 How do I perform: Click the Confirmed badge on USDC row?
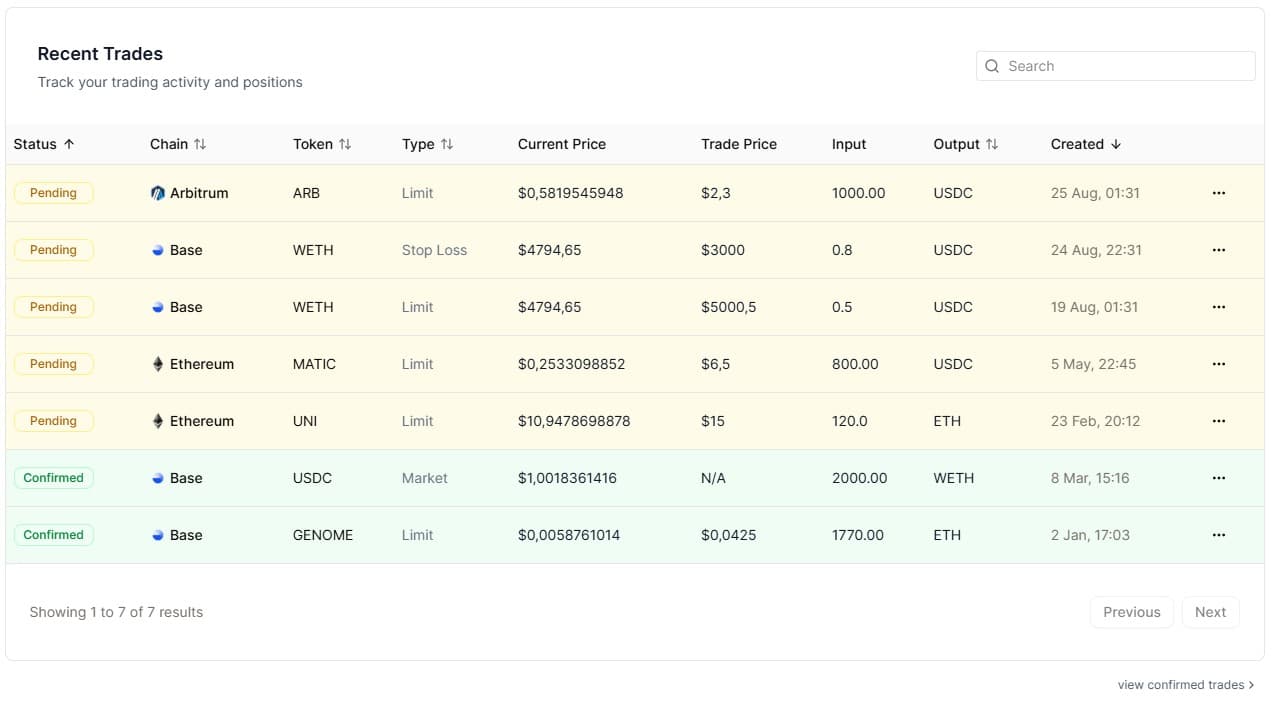[53, 478]
